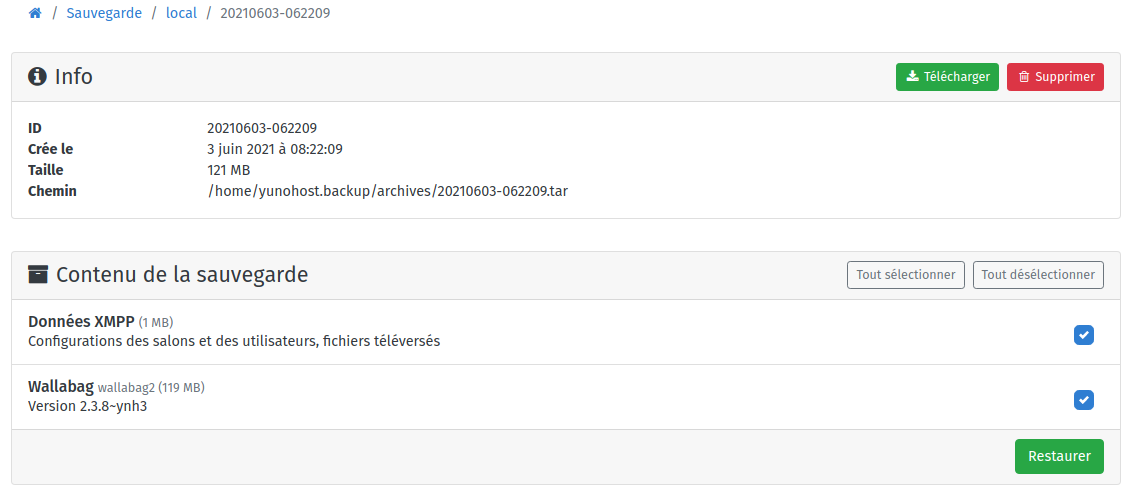Open the Sauvegarde breadcrumb link
This screenshot has width=1128, height=492.
[104, 13]
